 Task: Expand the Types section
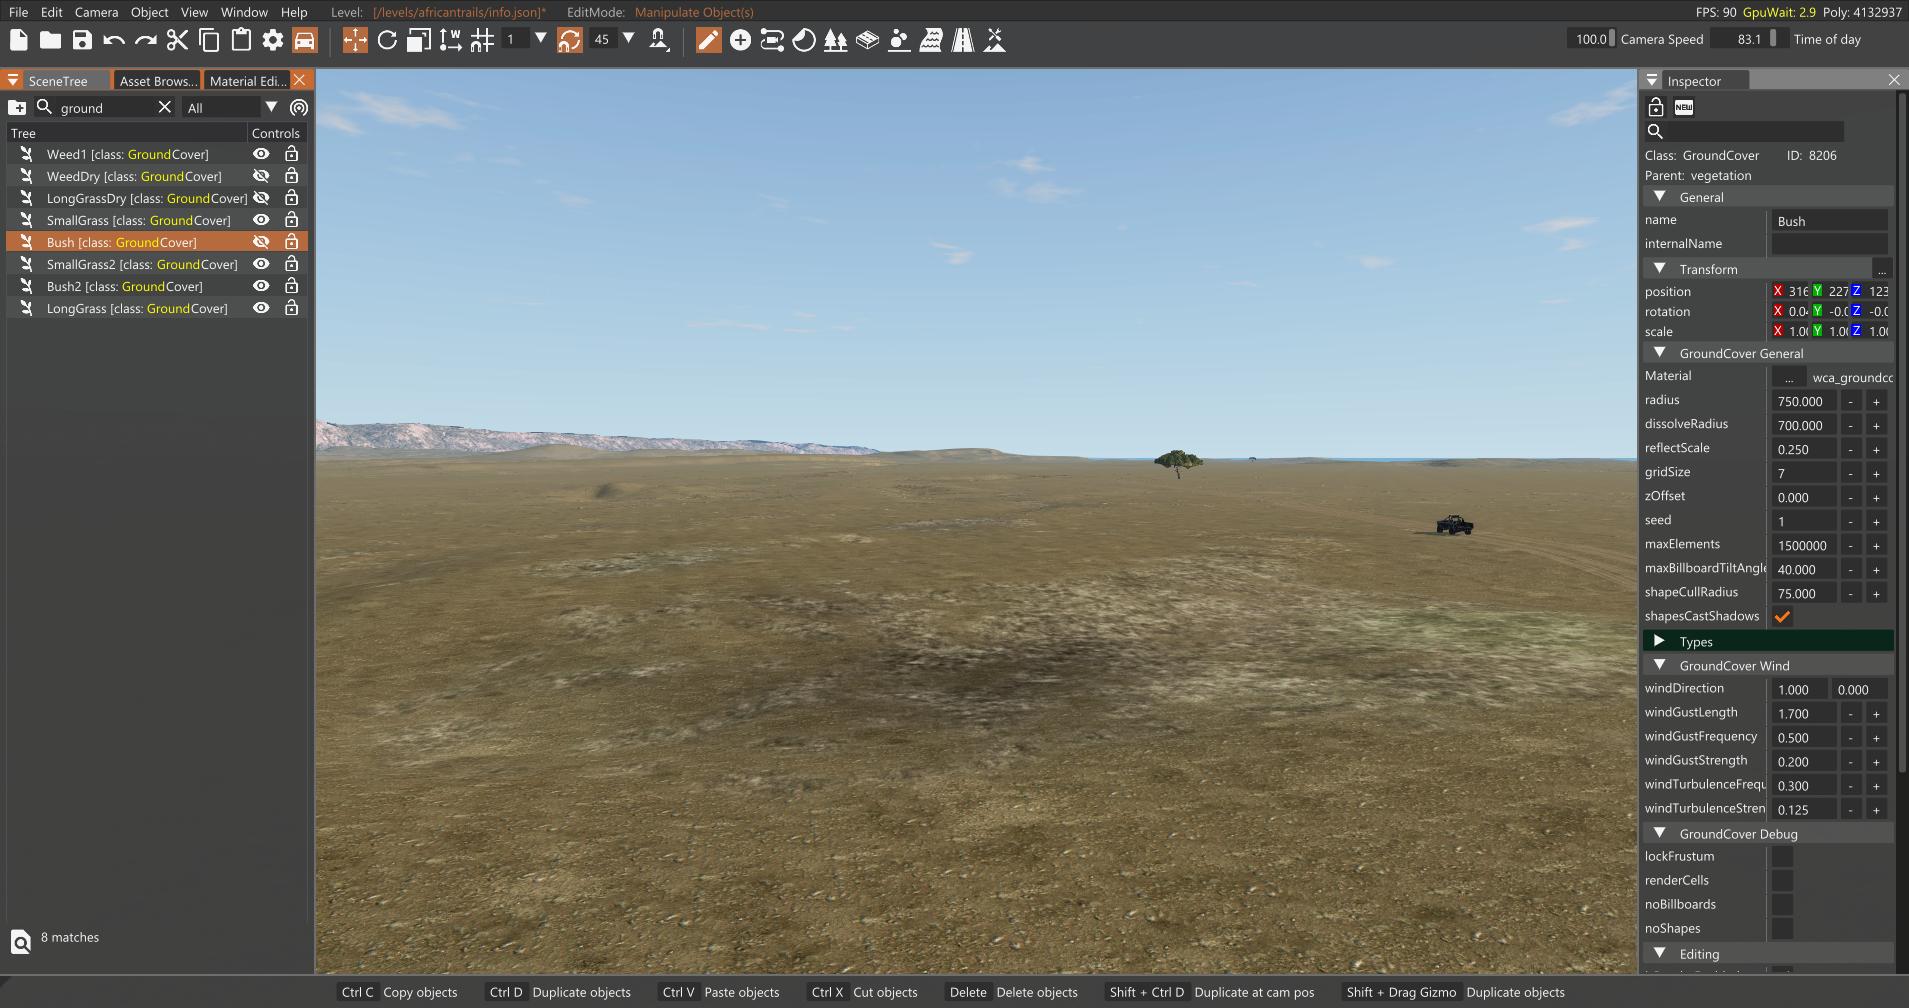(1660, 641)
